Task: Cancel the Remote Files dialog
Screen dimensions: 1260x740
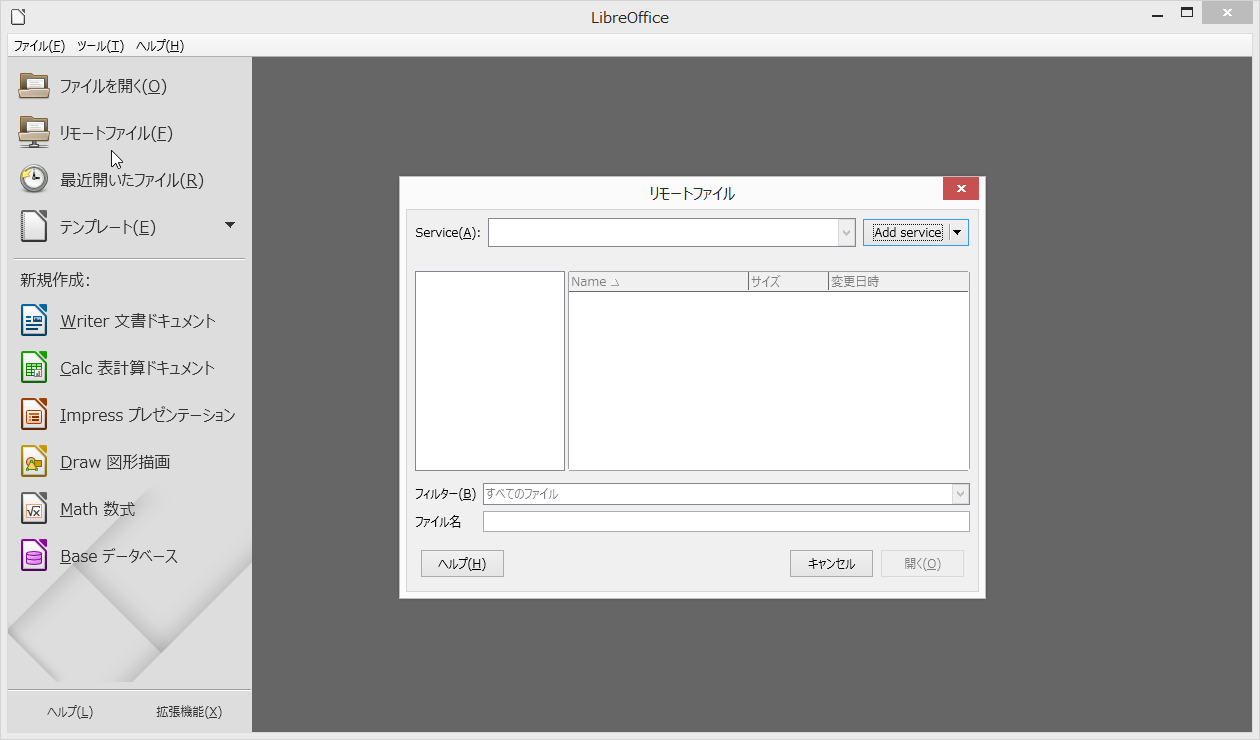Action: click(x=831, y=563)
